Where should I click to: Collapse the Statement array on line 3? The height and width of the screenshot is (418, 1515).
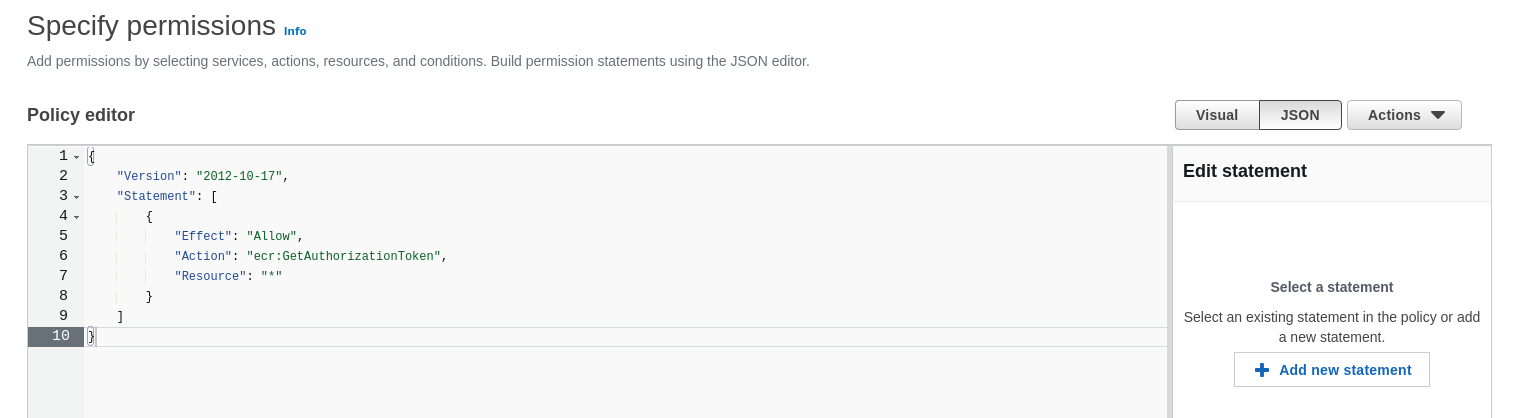(x=77, y=197)
